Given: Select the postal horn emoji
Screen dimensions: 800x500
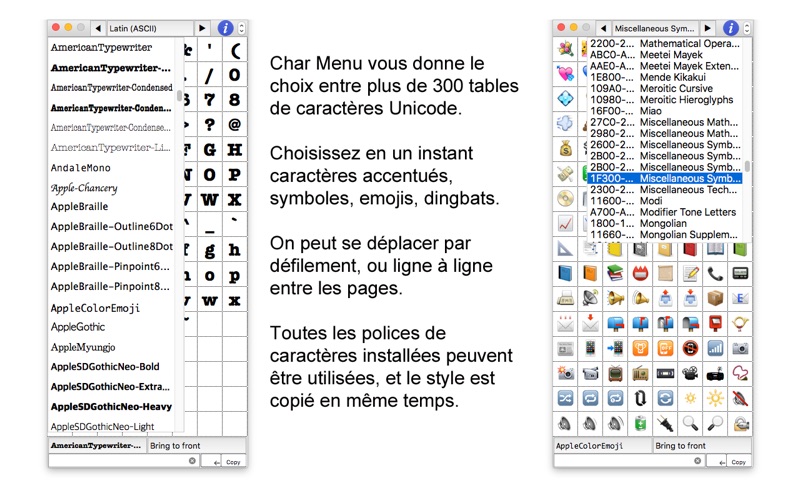Looking at the screenshot, I should point(740,323).
